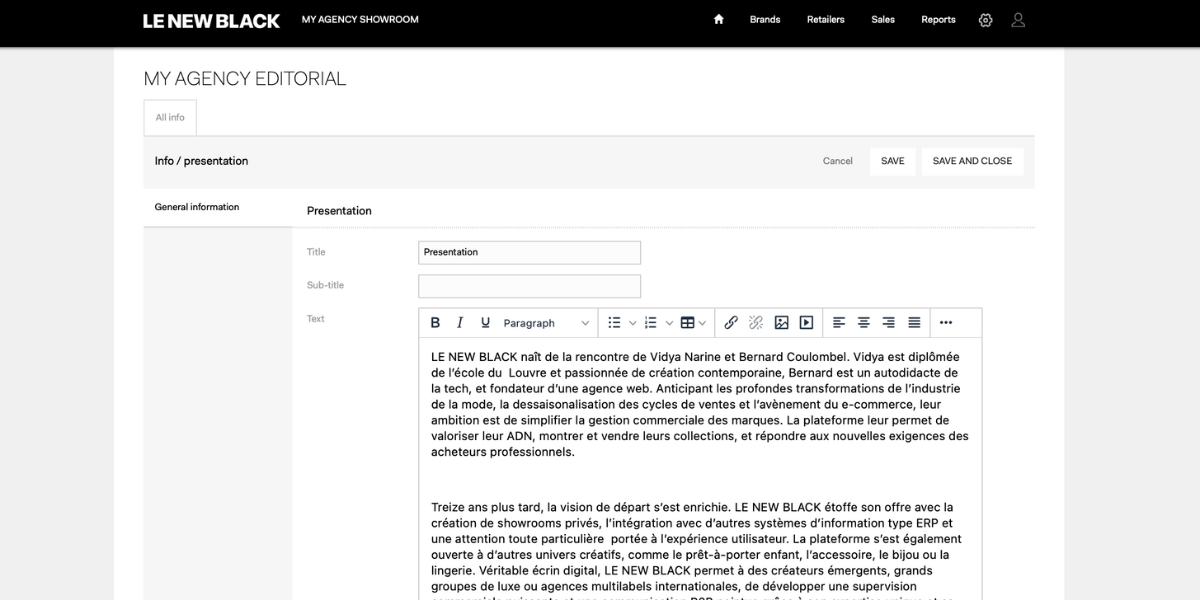The width and height of the screenshot is (1200, 600).
Task: Open settings gear in top bar
Action: tap(985, 20)
